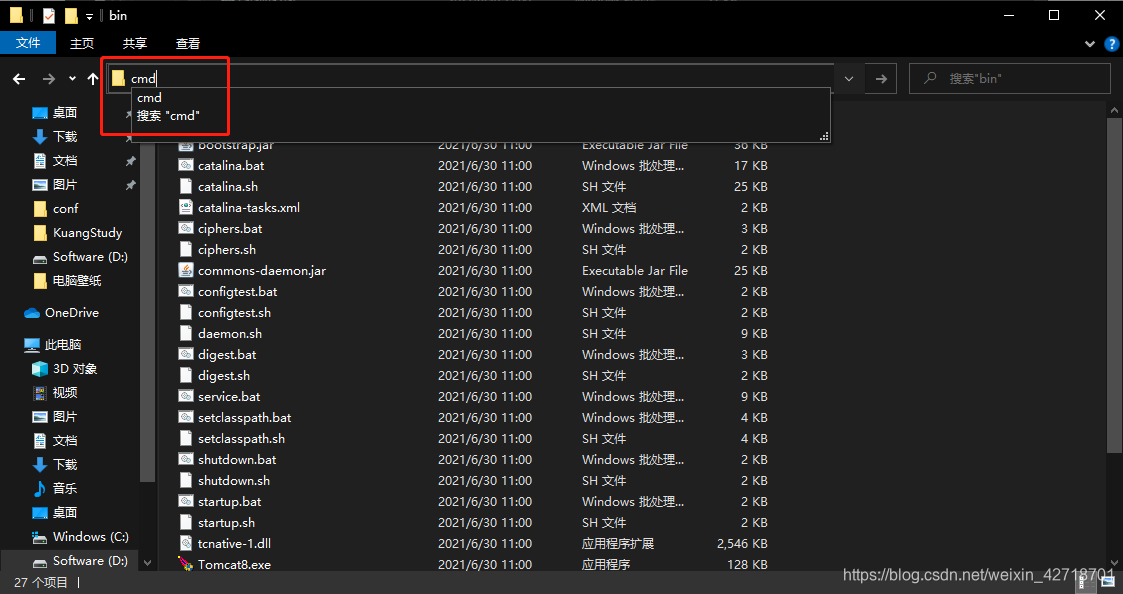
Task: Select the 搜索 "cmd" suggestion
Action: 168,115
